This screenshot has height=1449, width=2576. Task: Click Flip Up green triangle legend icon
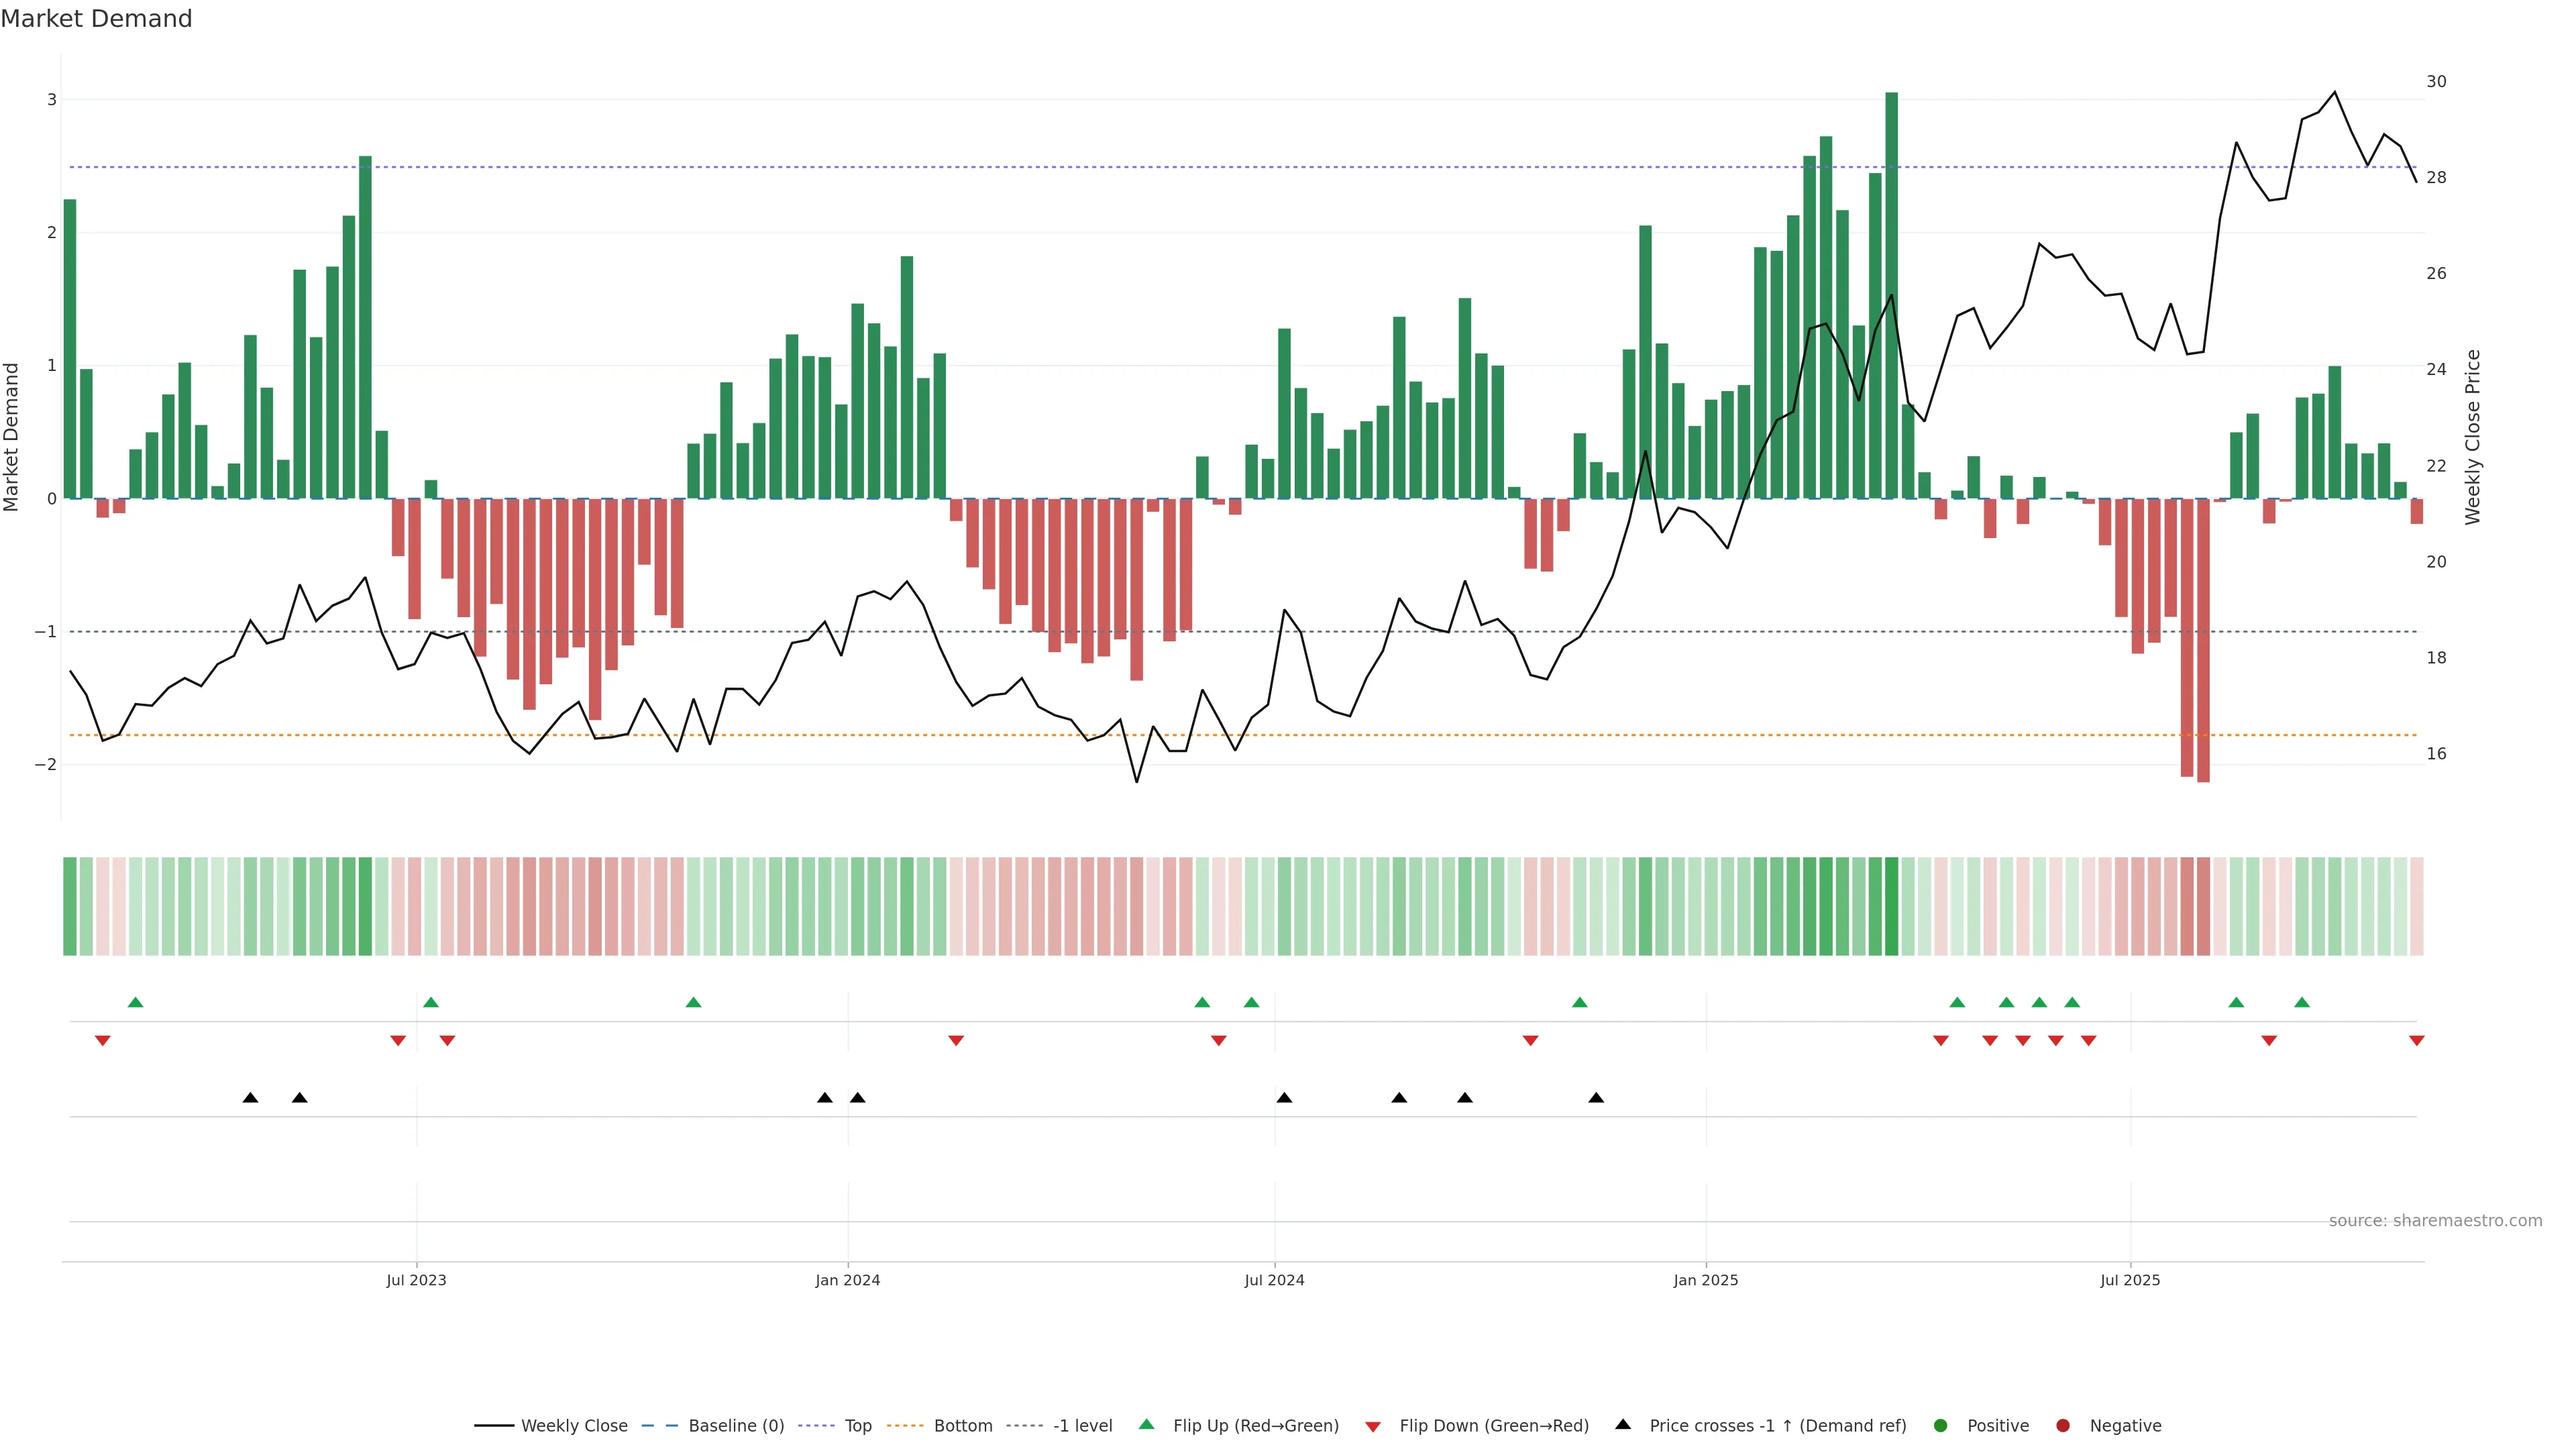pyautogui.click(x=1146, y=1425)
